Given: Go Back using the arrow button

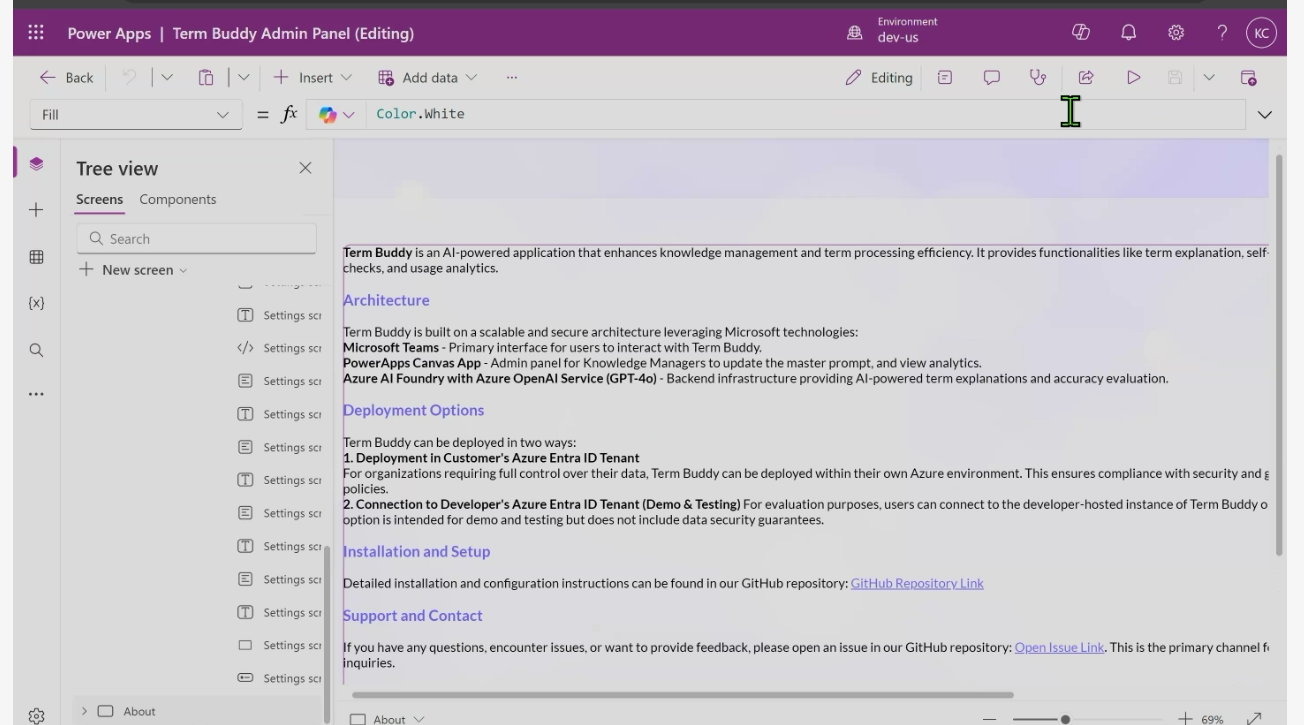Looking at the screenshot, I should pos(66,78).
